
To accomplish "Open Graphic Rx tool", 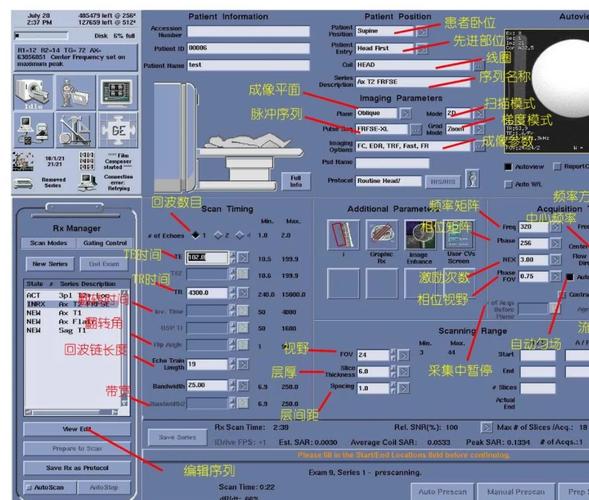I will point(382,235).
